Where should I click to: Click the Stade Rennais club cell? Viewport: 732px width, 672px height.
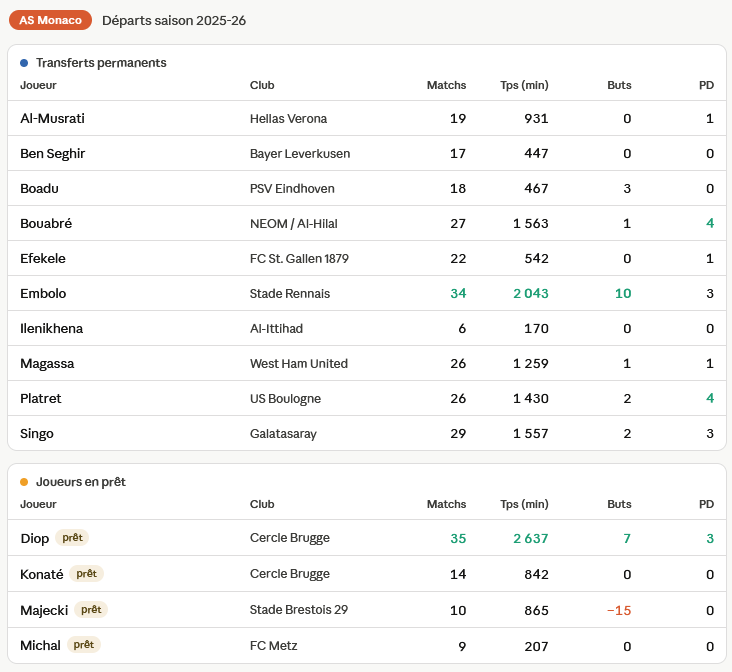(290, 294)
